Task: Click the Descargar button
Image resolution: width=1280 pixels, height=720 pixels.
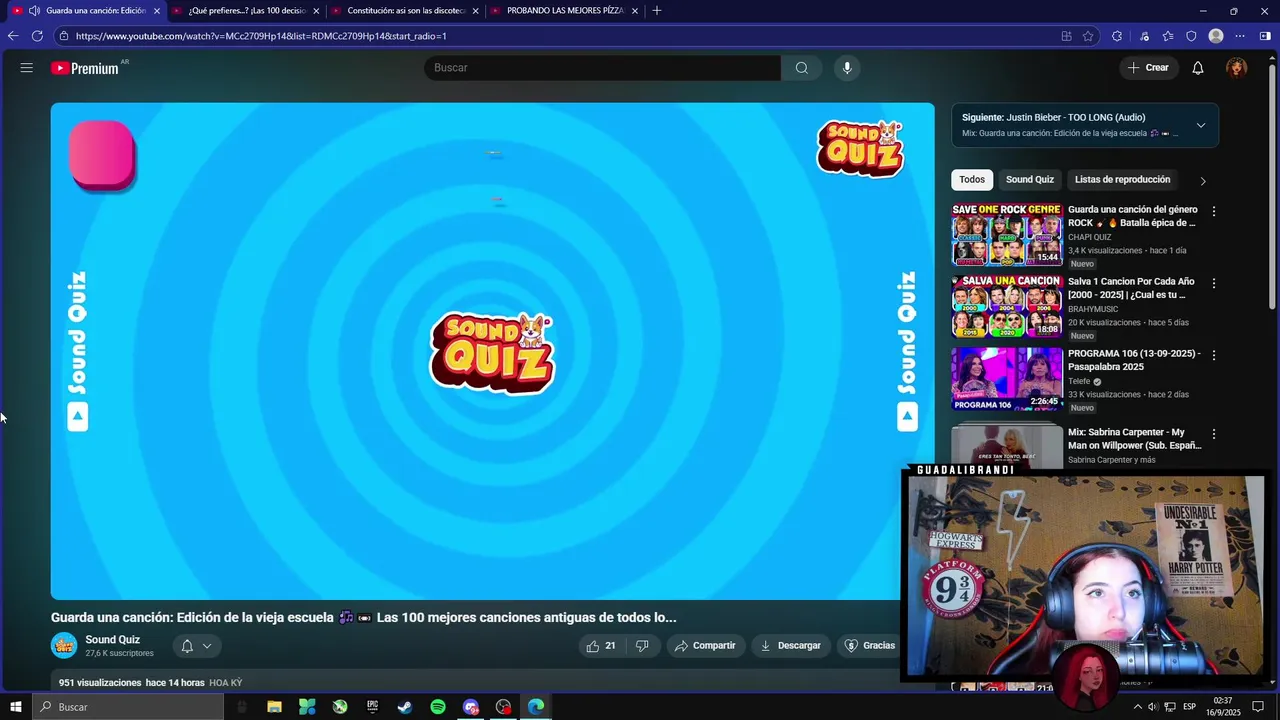Action: click(x=791, y=646)
